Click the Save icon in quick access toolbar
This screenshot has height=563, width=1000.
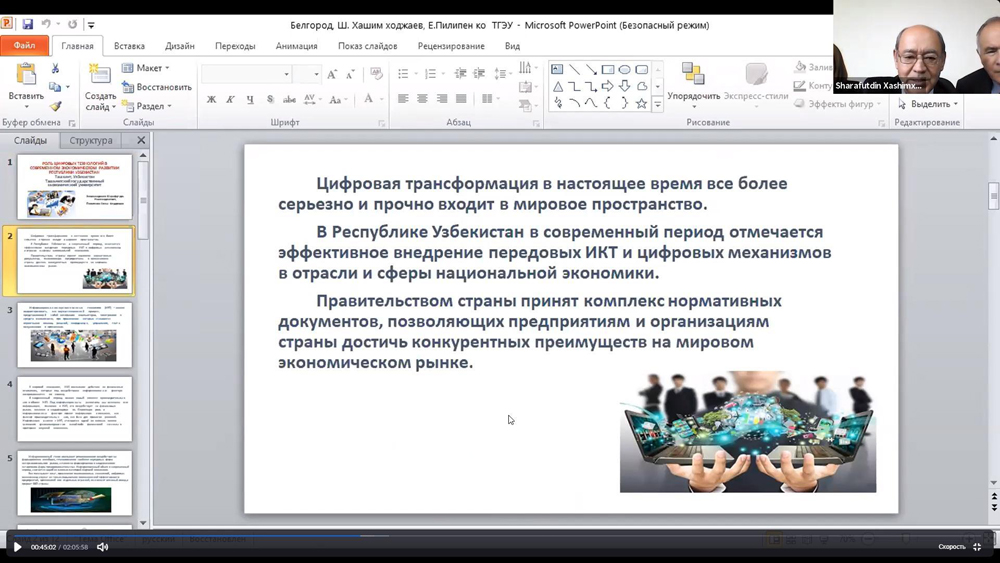27,24
